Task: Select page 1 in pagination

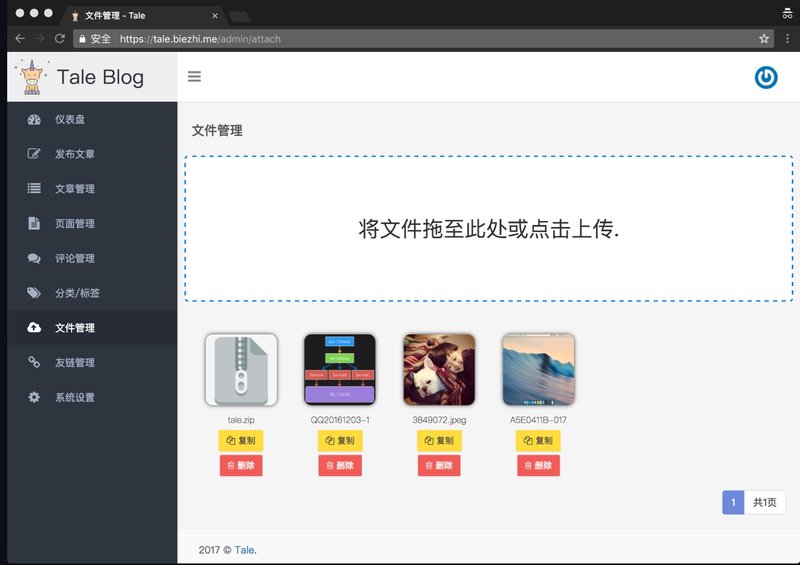Action: [733, 502]
